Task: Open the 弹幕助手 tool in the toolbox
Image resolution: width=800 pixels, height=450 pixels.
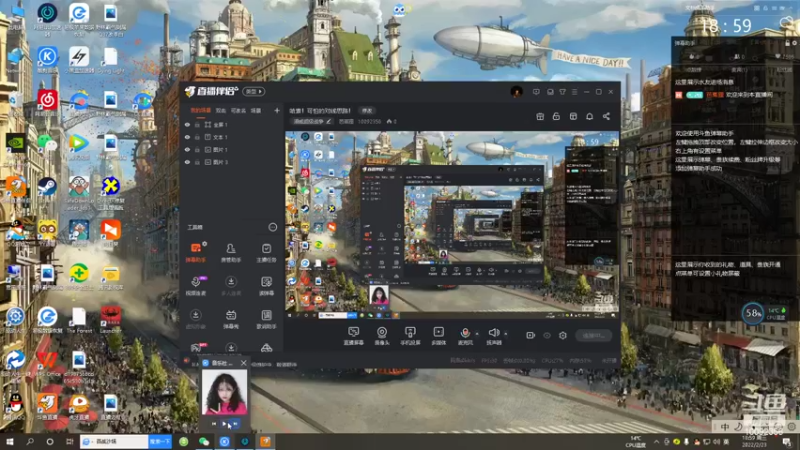Action: click(x=196, y=252)
